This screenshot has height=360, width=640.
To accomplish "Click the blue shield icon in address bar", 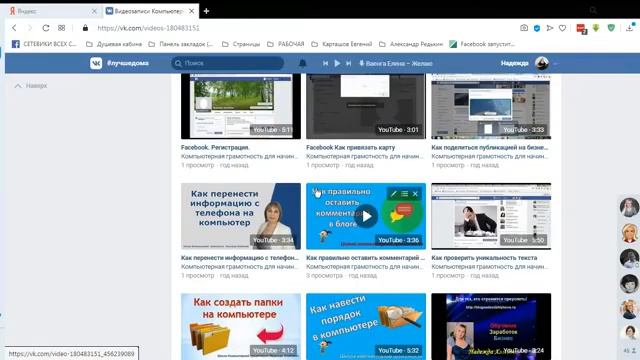I will (x=537, y=28).
